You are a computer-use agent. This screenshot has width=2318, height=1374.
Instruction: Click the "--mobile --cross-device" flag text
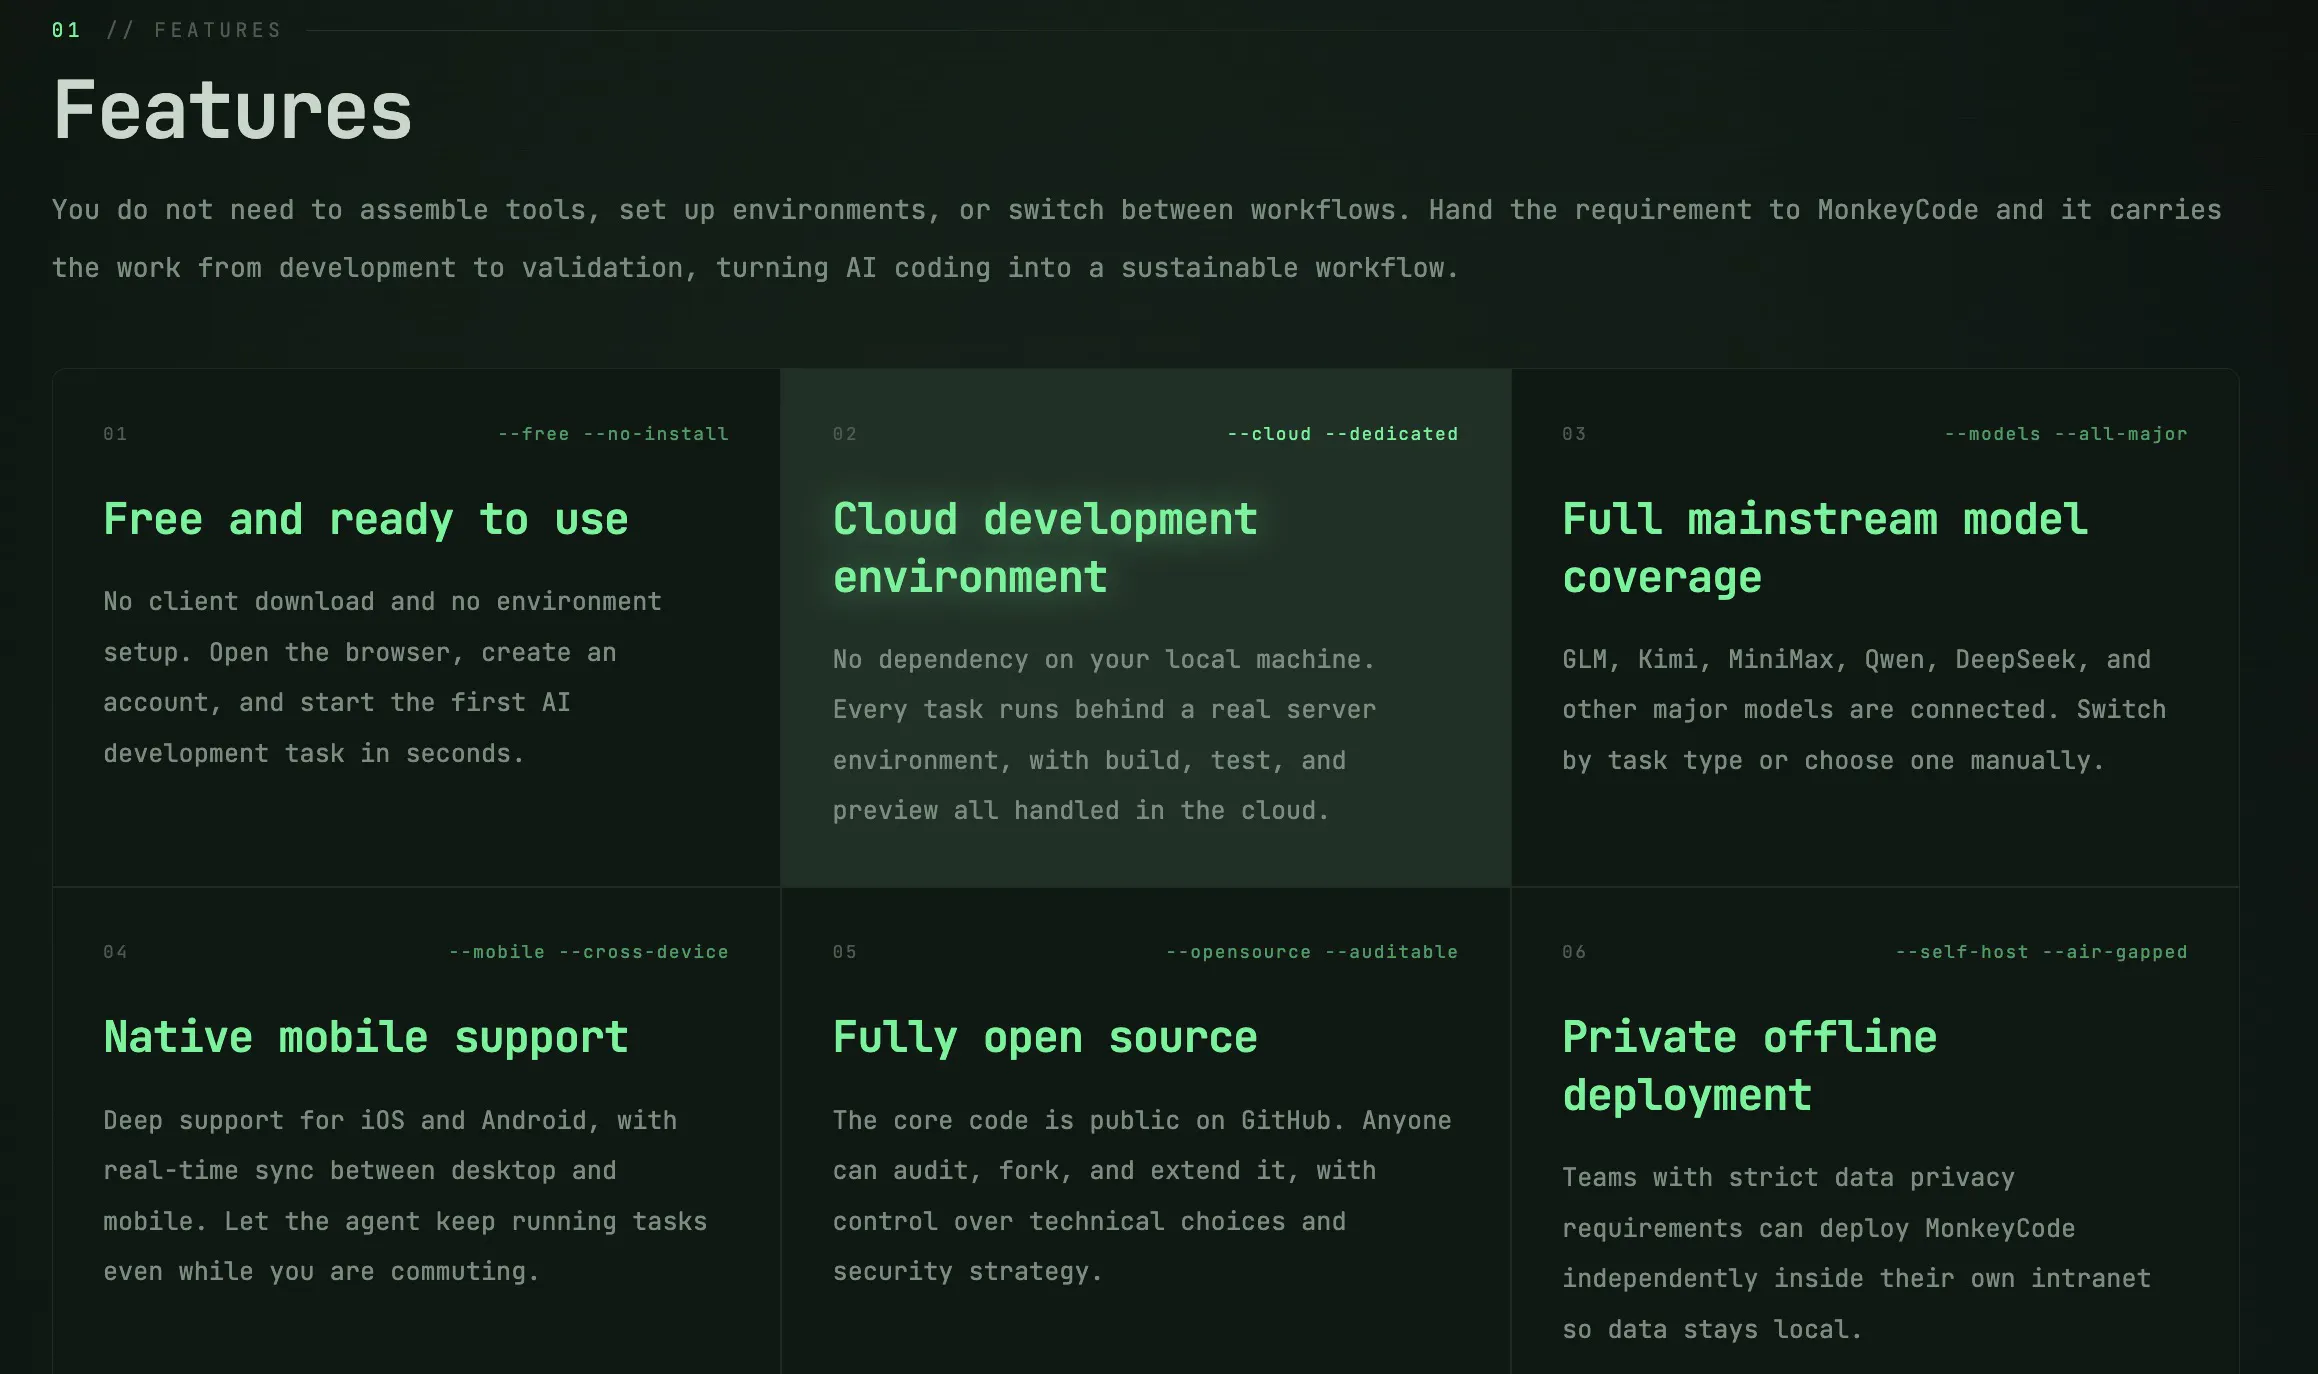coord(589,952)
